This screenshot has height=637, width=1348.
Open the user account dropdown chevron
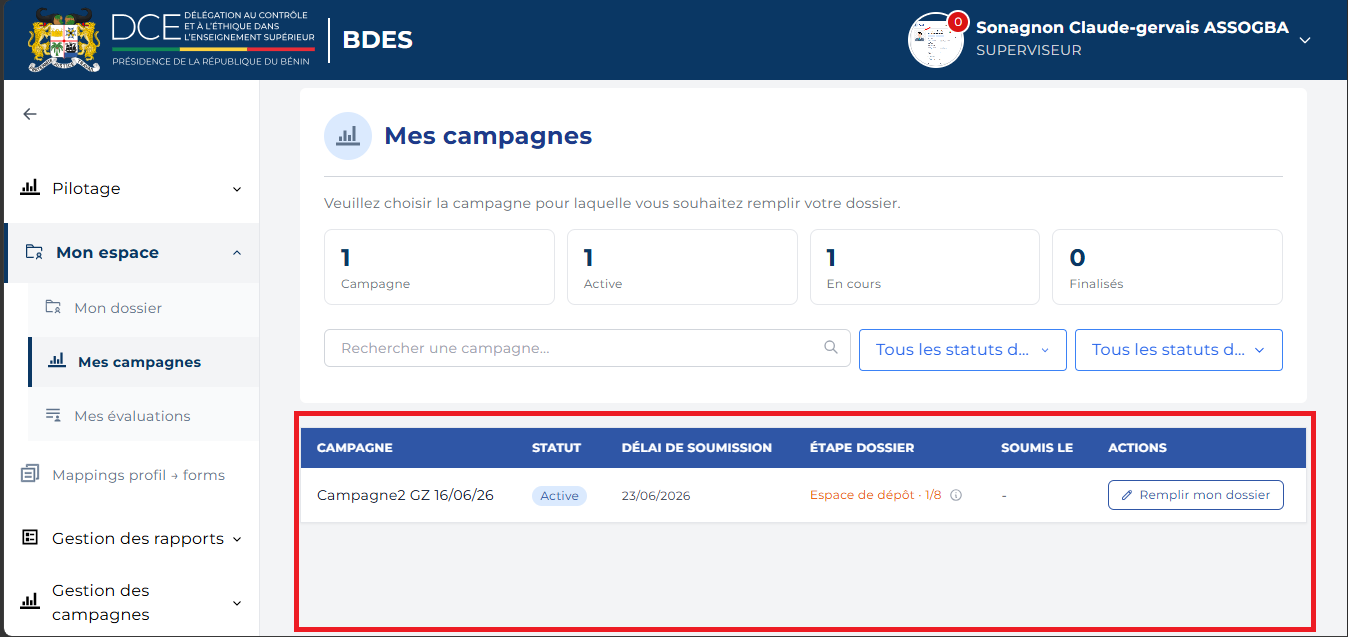(x=1304, y=40)
